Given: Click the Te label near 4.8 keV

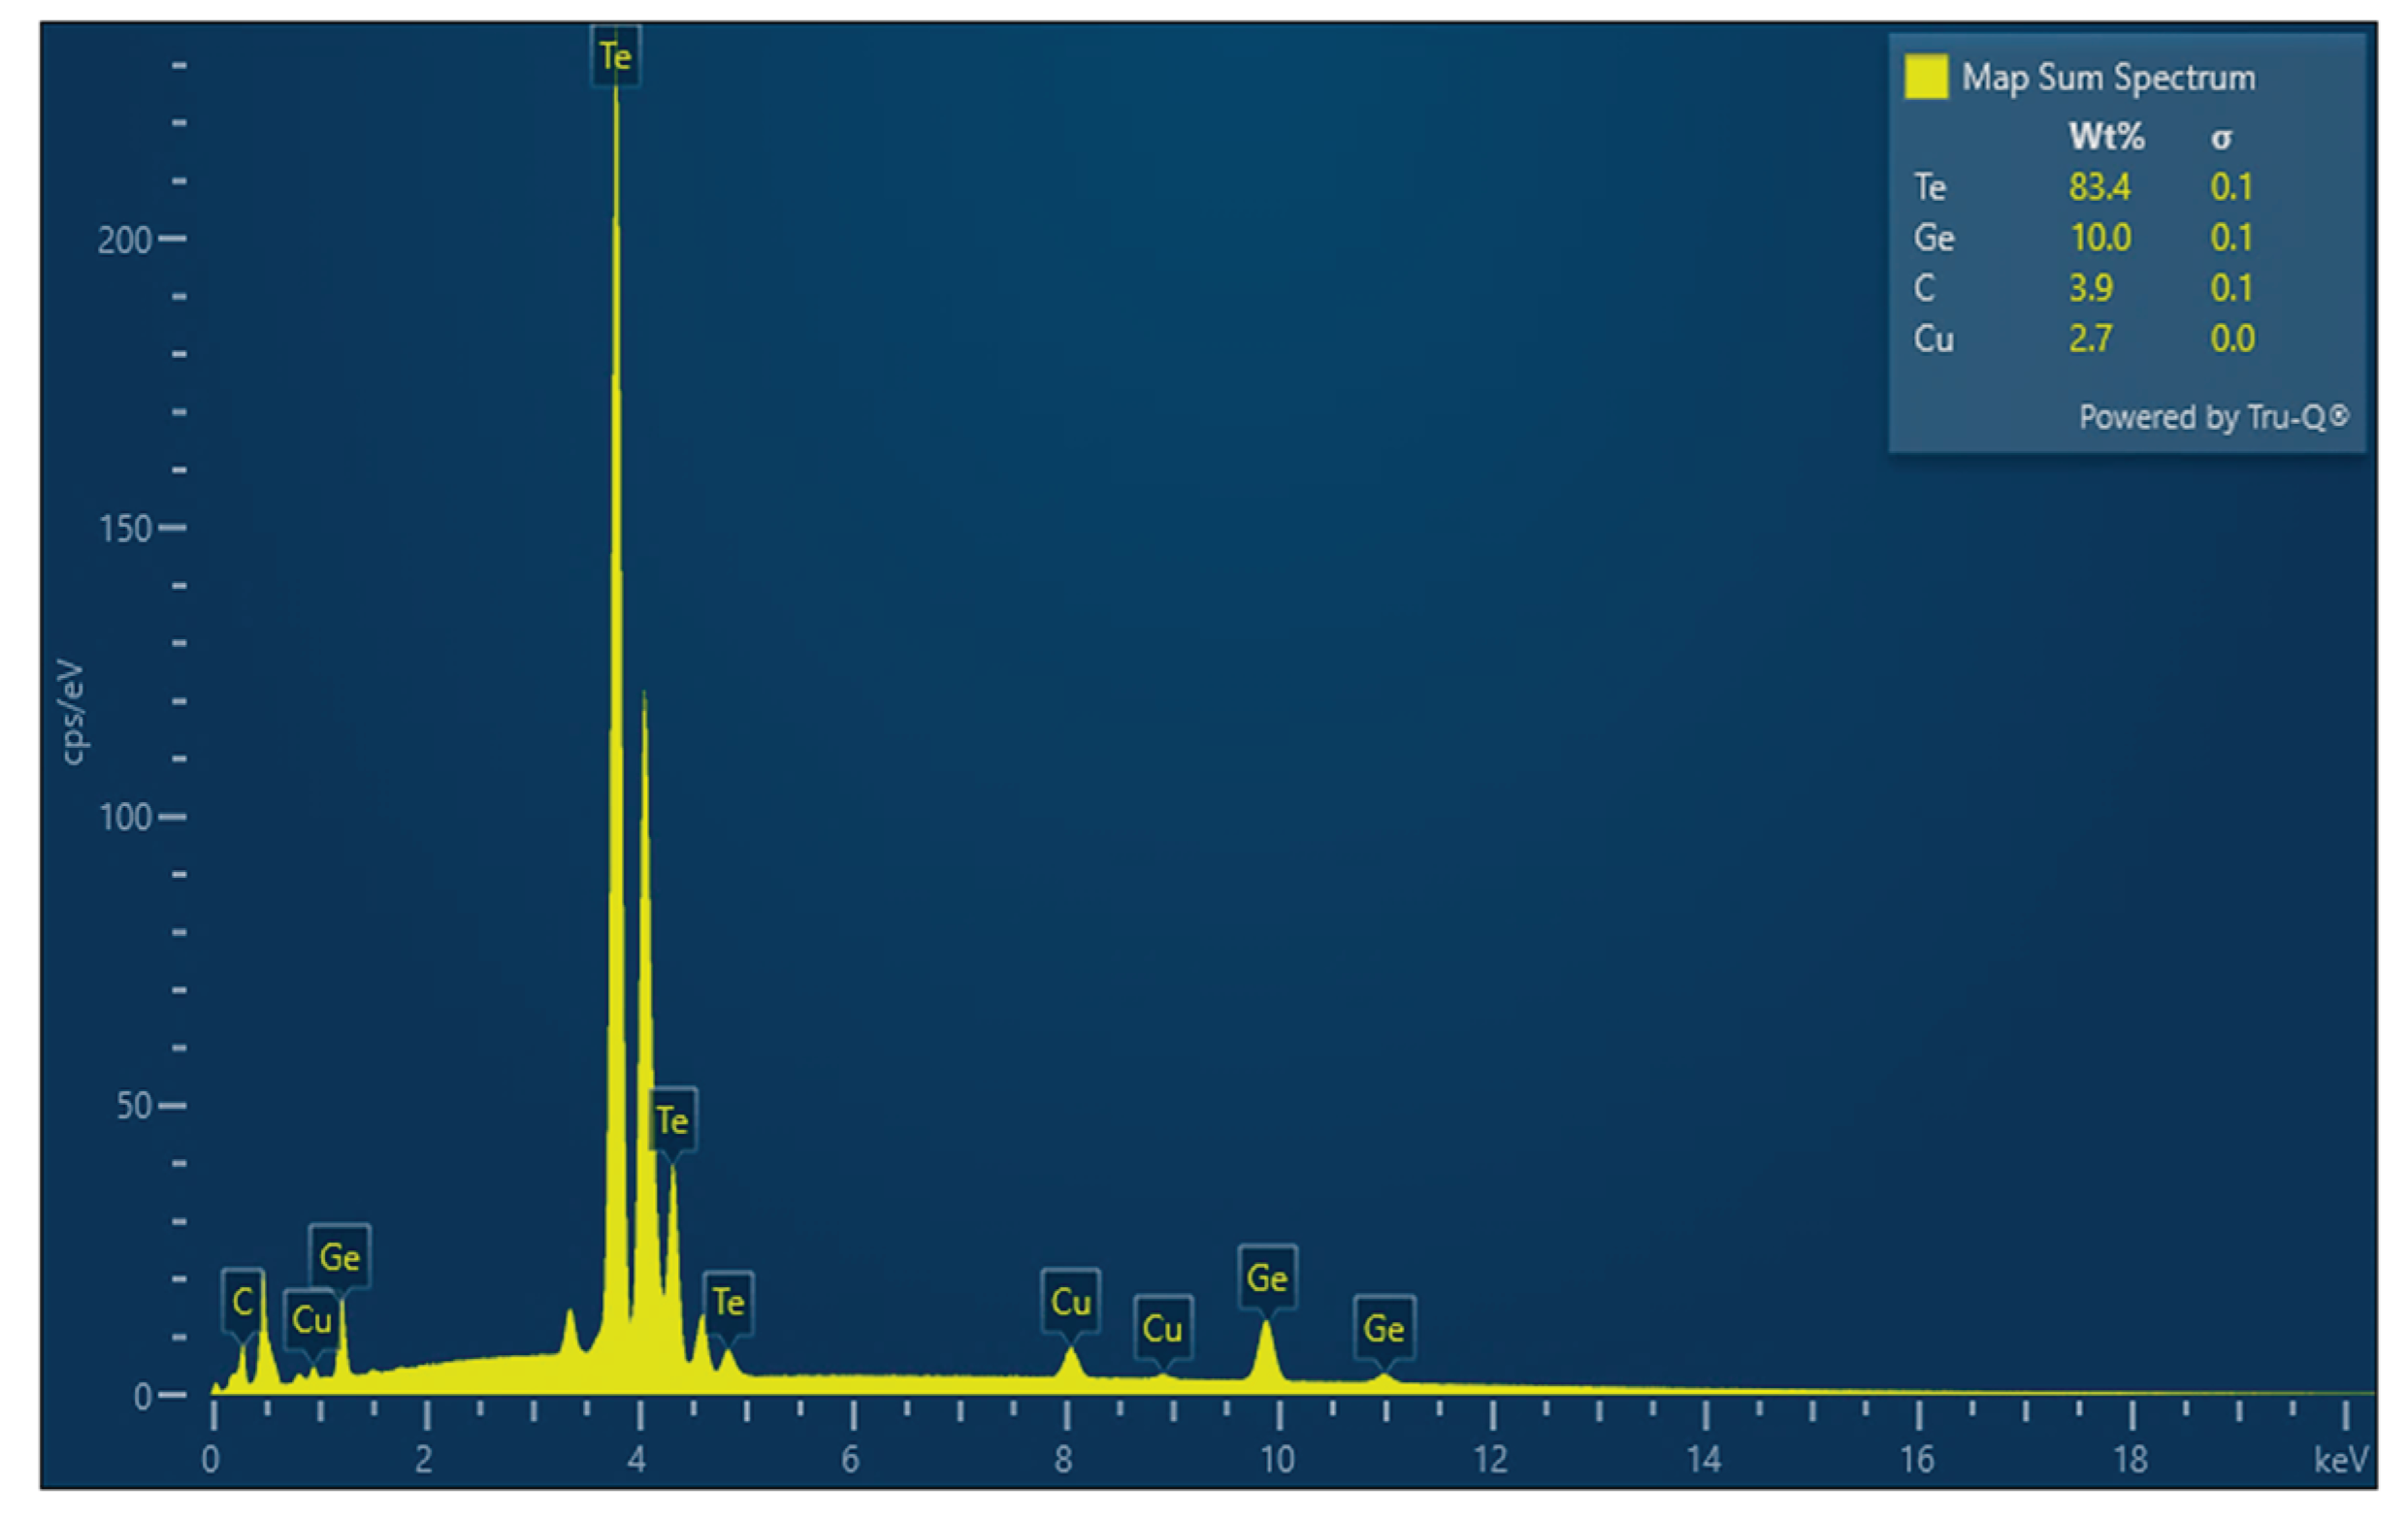Looking at the screenshot, I should (x=728, y=1301).
